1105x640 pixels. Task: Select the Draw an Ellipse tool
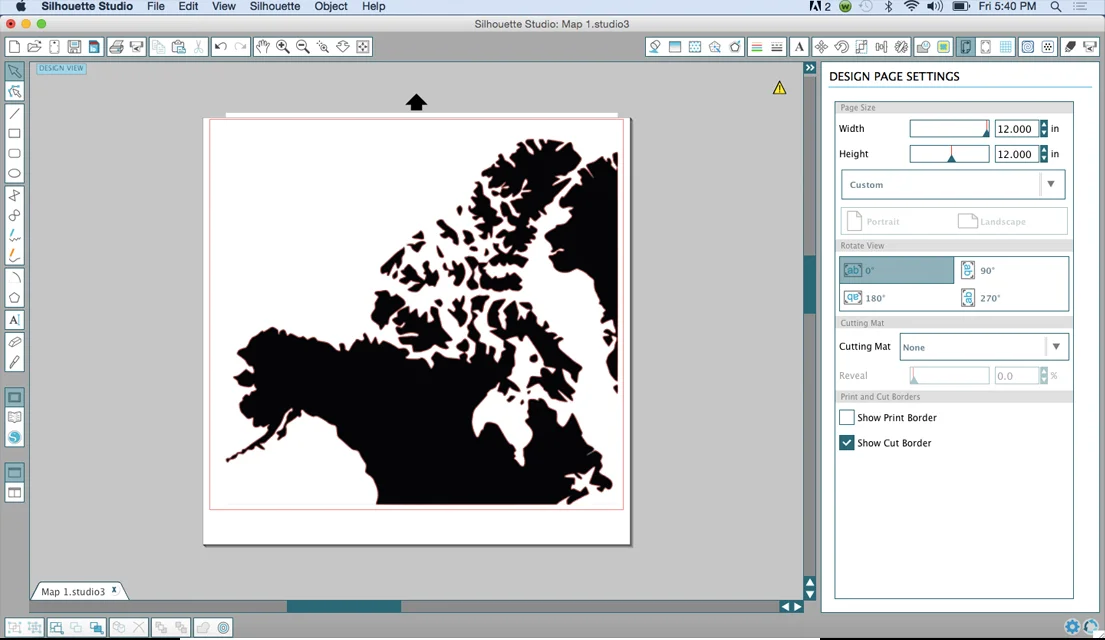[14, 173]
